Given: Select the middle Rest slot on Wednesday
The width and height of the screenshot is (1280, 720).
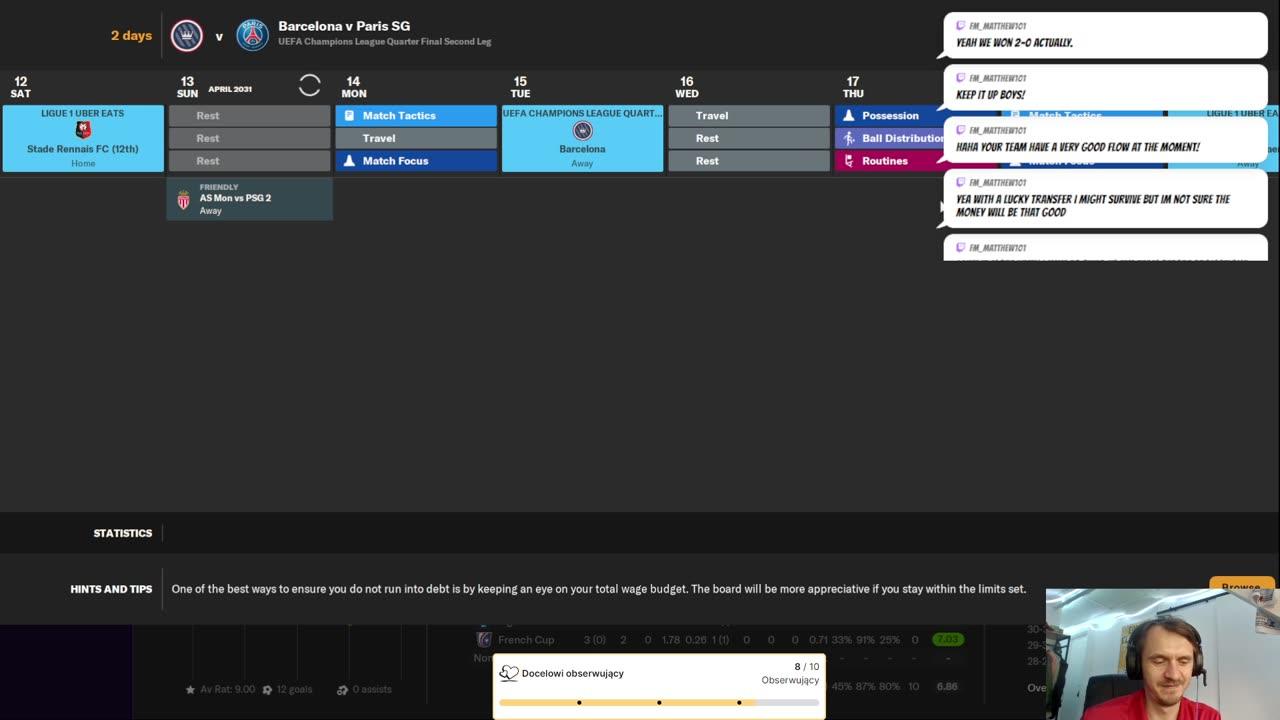Looking at the screenshot, I should 749,138.
